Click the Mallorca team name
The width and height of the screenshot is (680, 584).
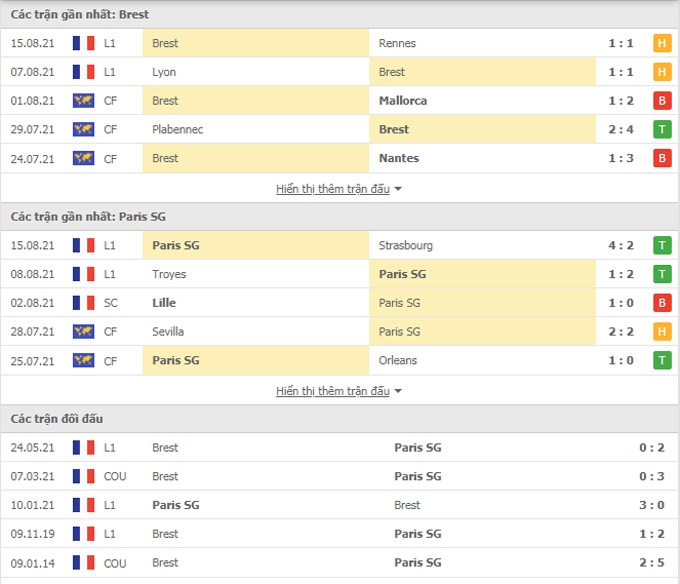[x=403, y=101]
